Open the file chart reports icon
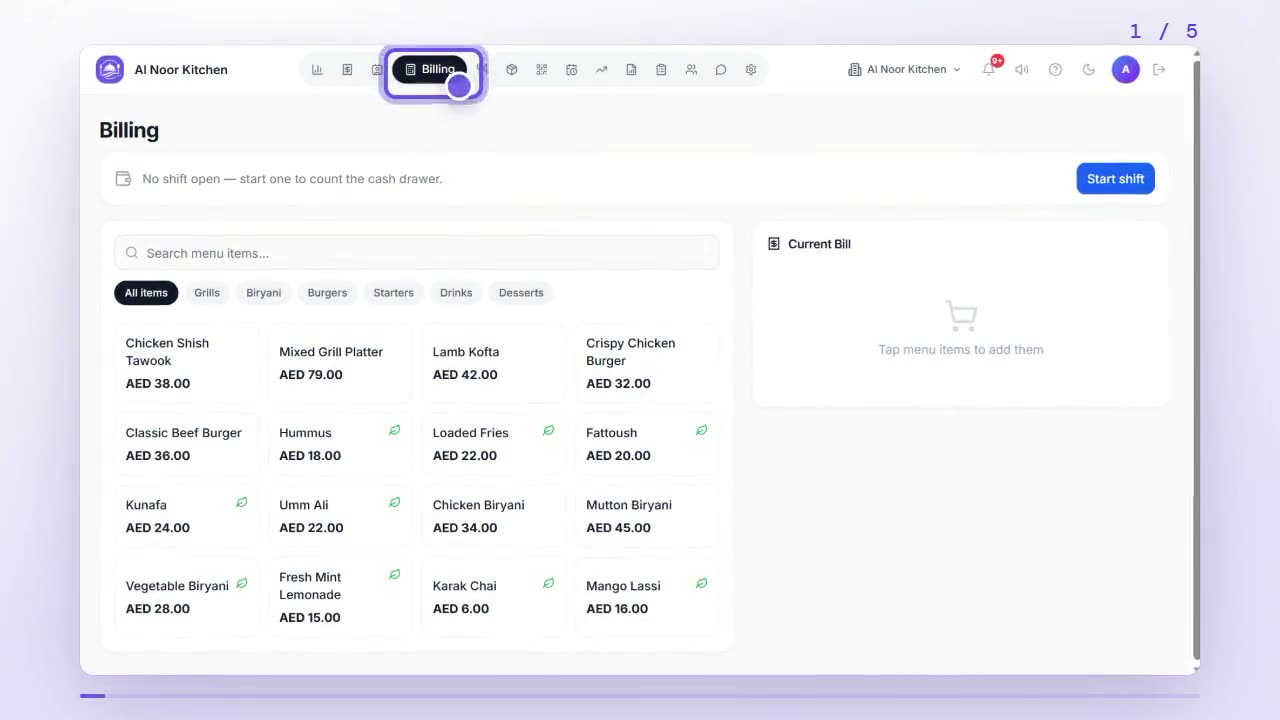 coord(631,70)
